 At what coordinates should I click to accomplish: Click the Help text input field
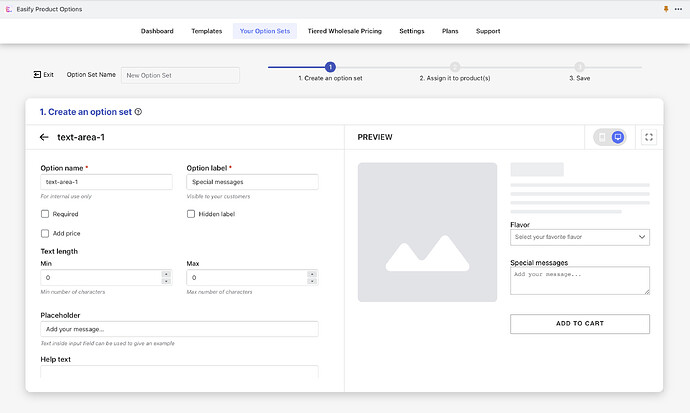click(x=180, y=372)
